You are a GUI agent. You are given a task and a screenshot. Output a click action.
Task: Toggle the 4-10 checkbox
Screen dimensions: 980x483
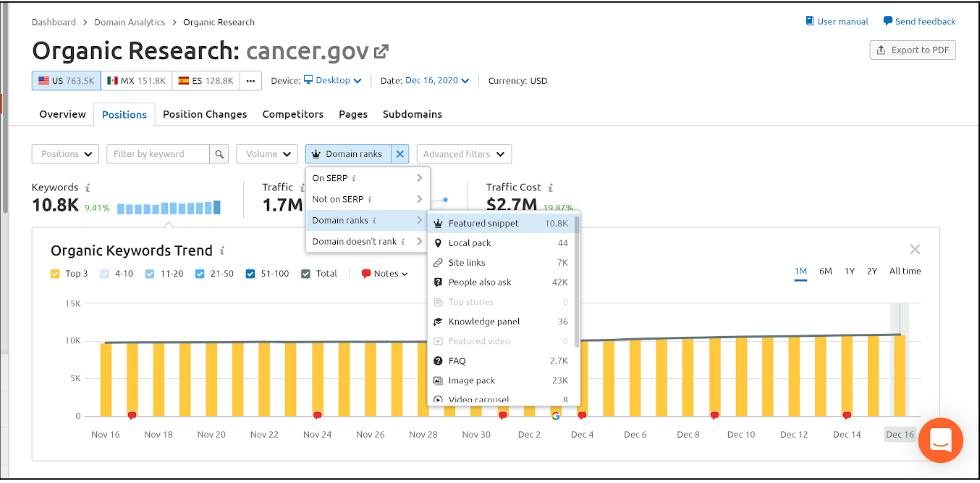(104, 274)
